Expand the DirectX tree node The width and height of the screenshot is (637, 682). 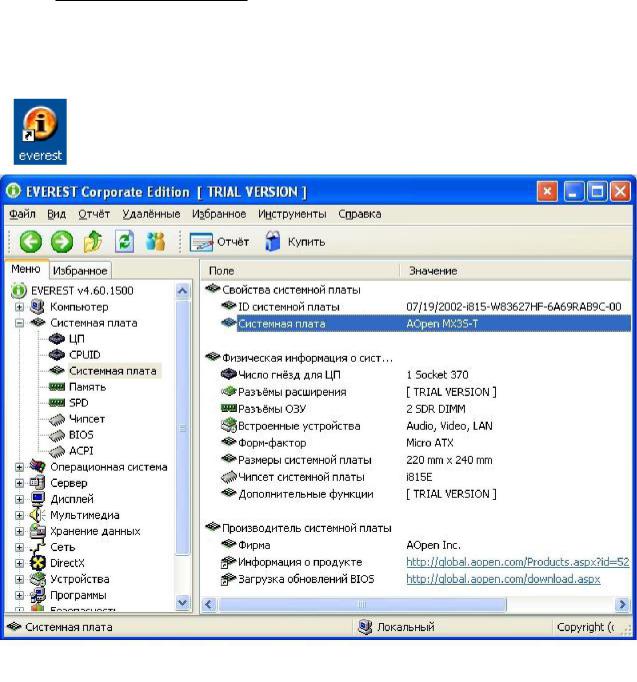click(x=19, y=563)
